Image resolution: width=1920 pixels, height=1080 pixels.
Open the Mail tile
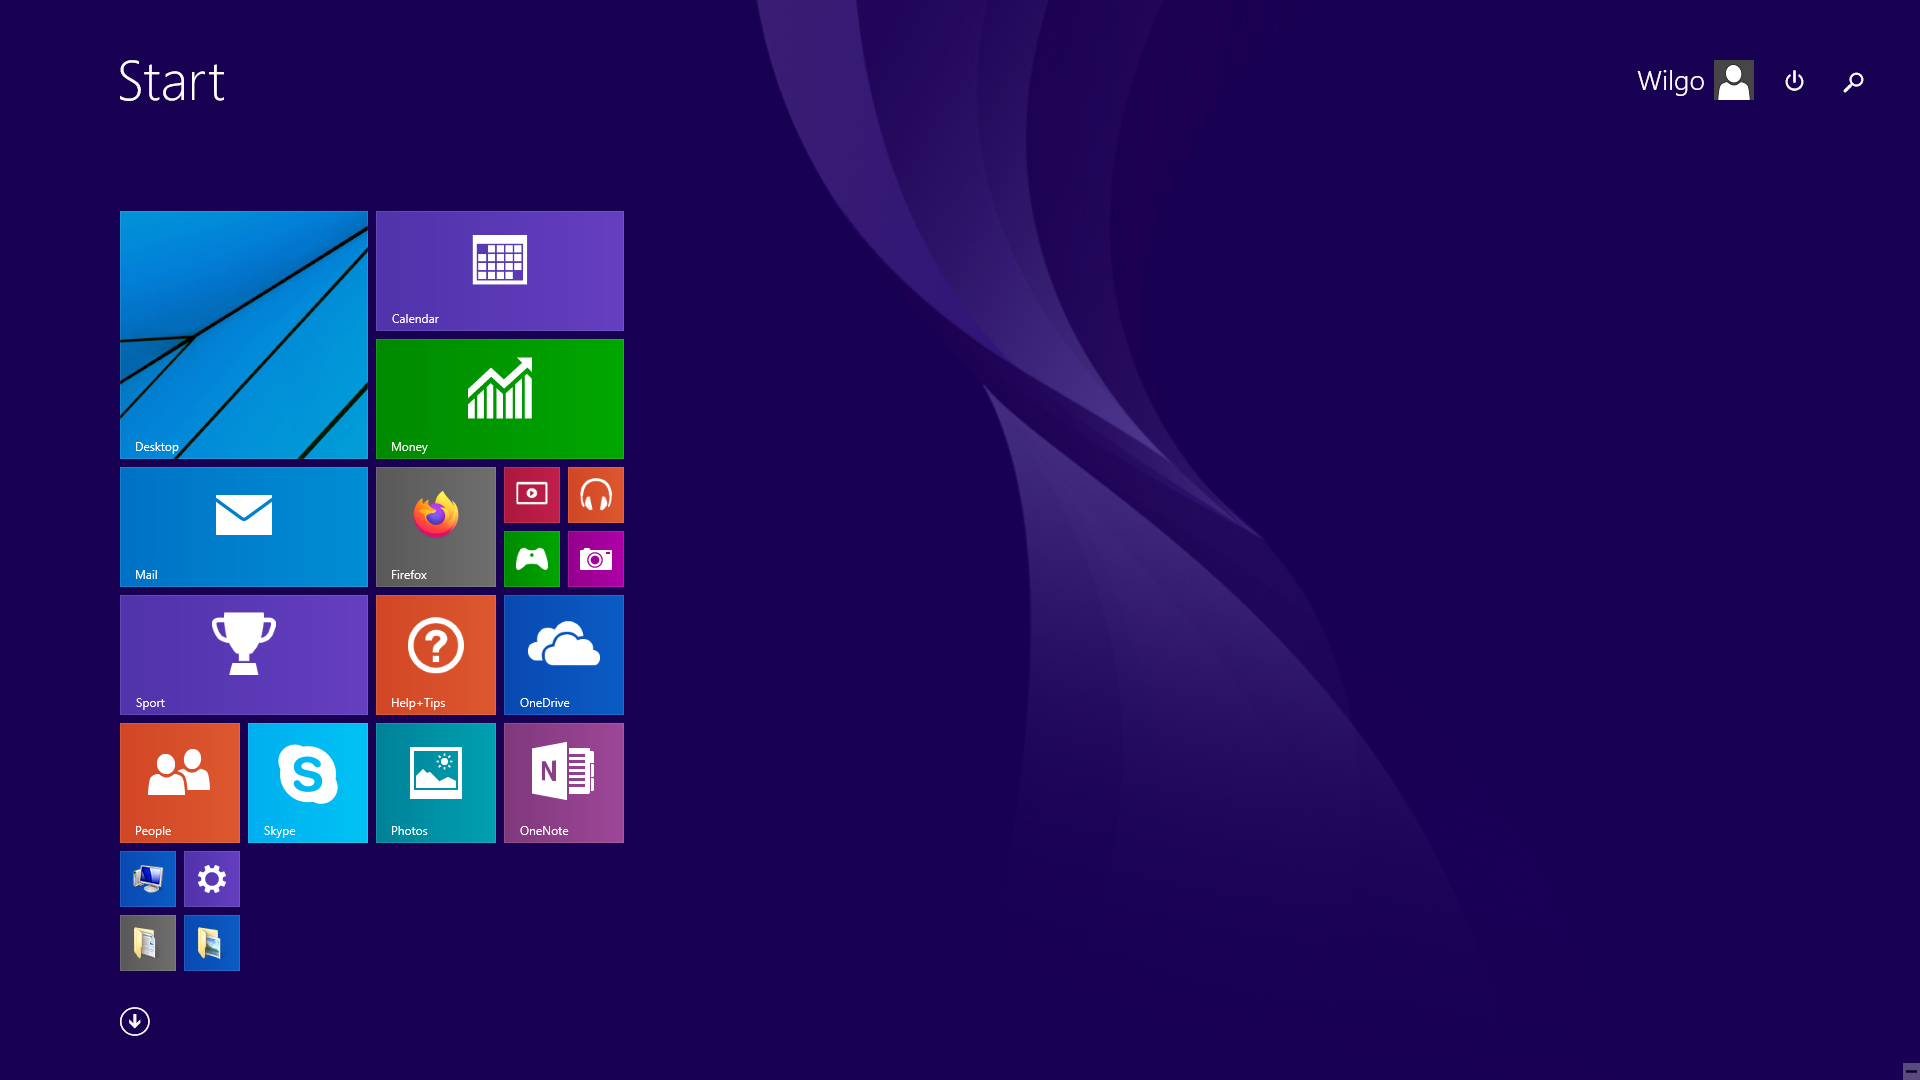click(243, 526)
